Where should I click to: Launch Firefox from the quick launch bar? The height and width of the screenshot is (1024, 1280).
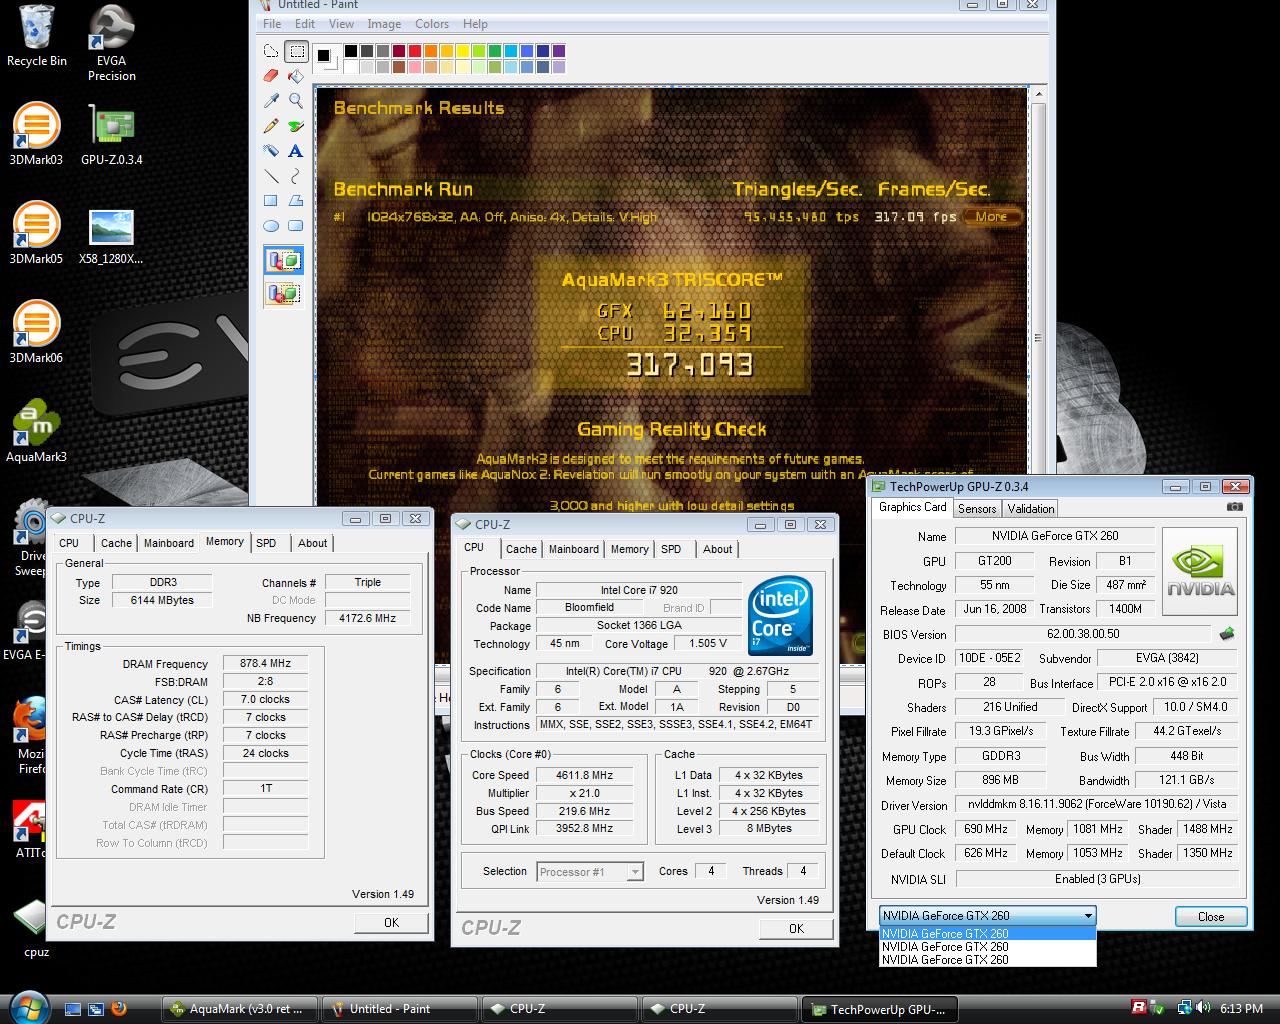[x=120, y=1008]
